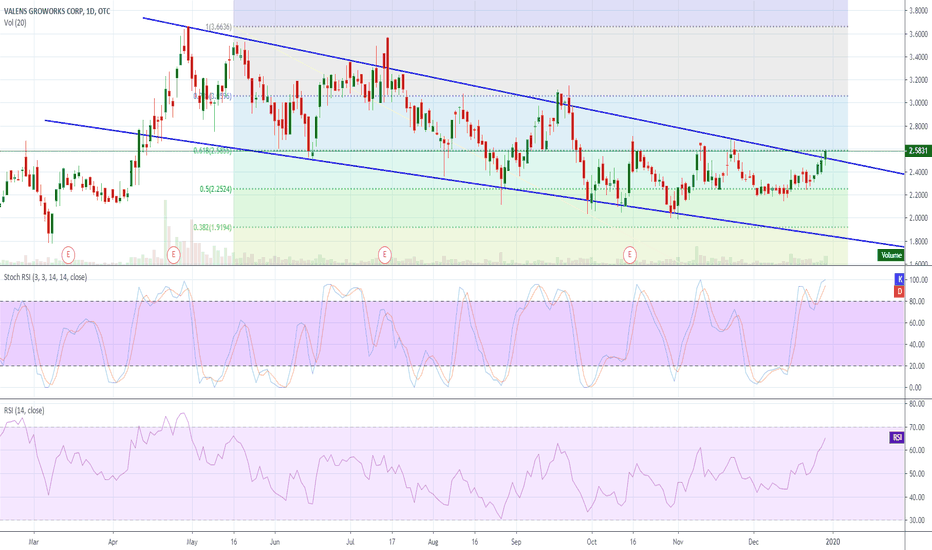The width and height of the screenshot is (932, 550).
Task: Click the 'Jul' label on the time axis
Action: click(x=350, y=542)
